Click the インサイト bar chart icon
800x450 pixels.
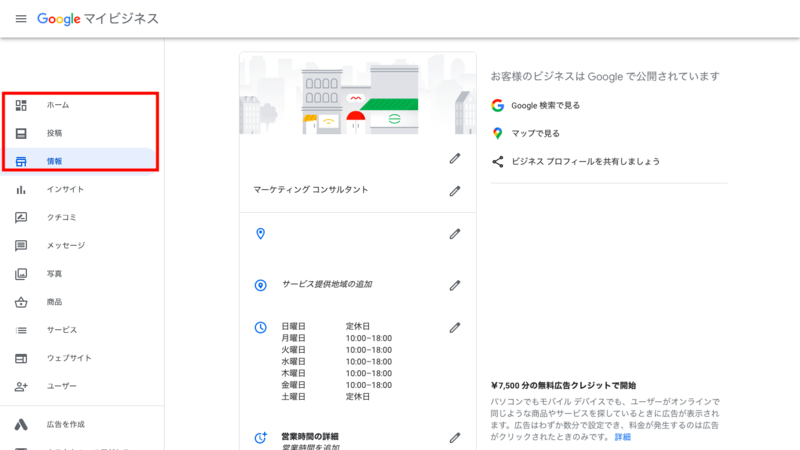(21, 190)
